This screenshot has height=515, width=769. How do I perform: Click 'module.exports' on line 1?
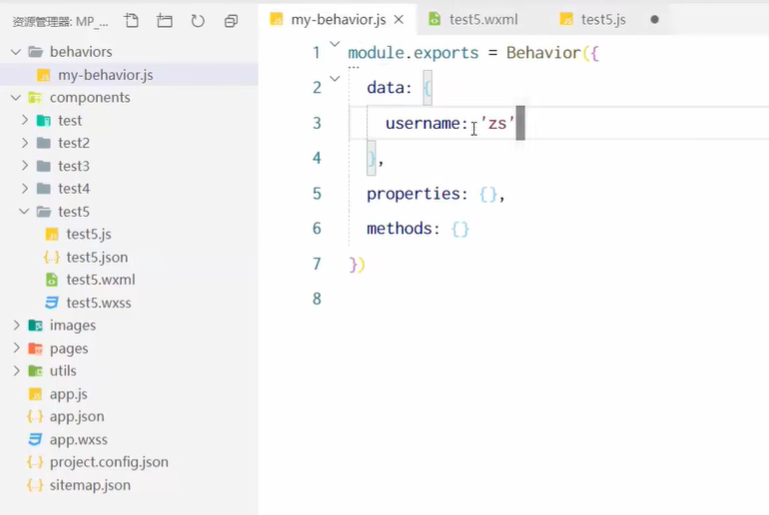[413, 53]
